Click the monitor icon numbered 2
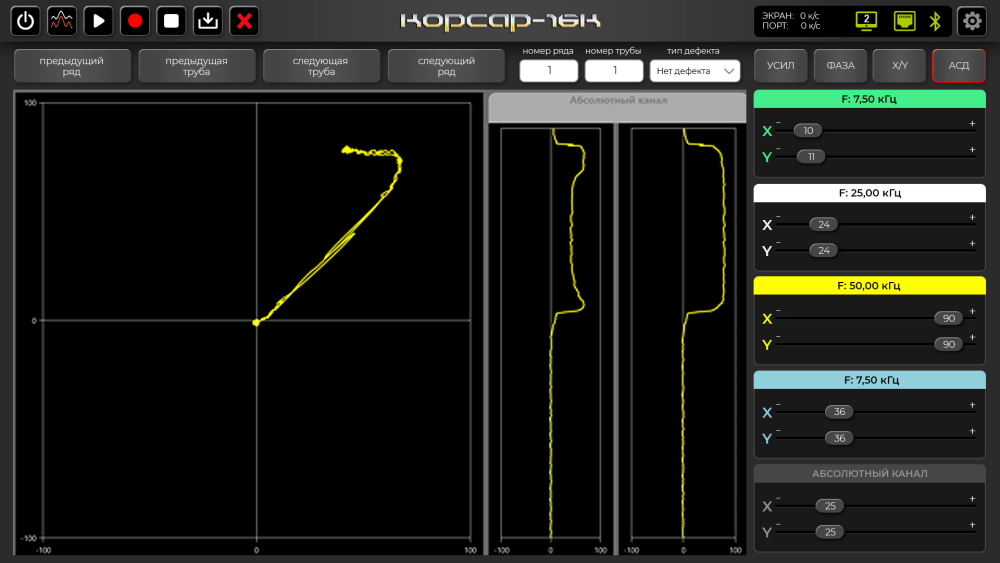Screen dimensions: 1000x563 coord(866,21)
